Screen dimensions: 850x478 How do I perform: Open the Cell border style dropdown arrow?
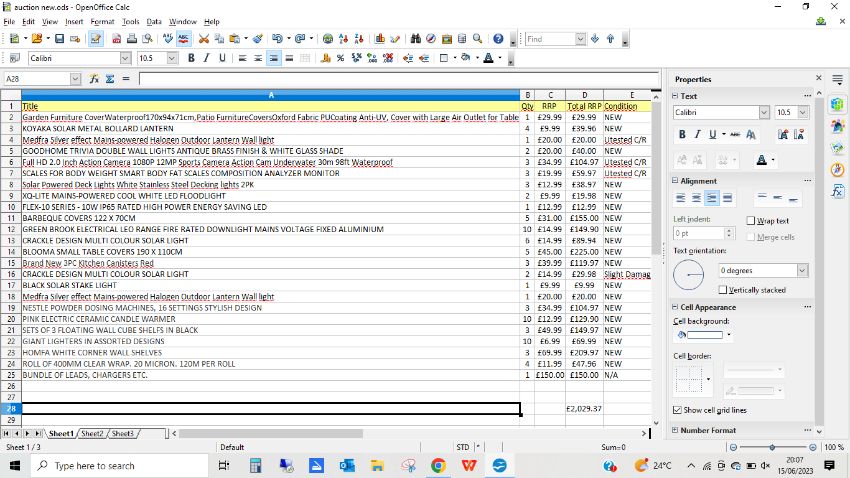point(709,379)
